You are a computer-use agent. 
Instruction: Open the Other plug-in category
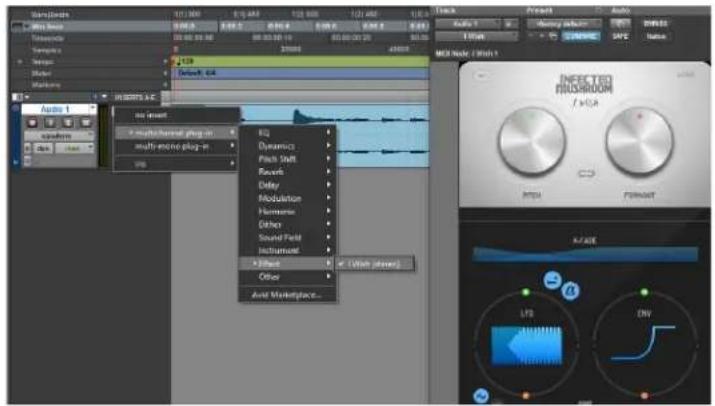[x=287, y=277]
